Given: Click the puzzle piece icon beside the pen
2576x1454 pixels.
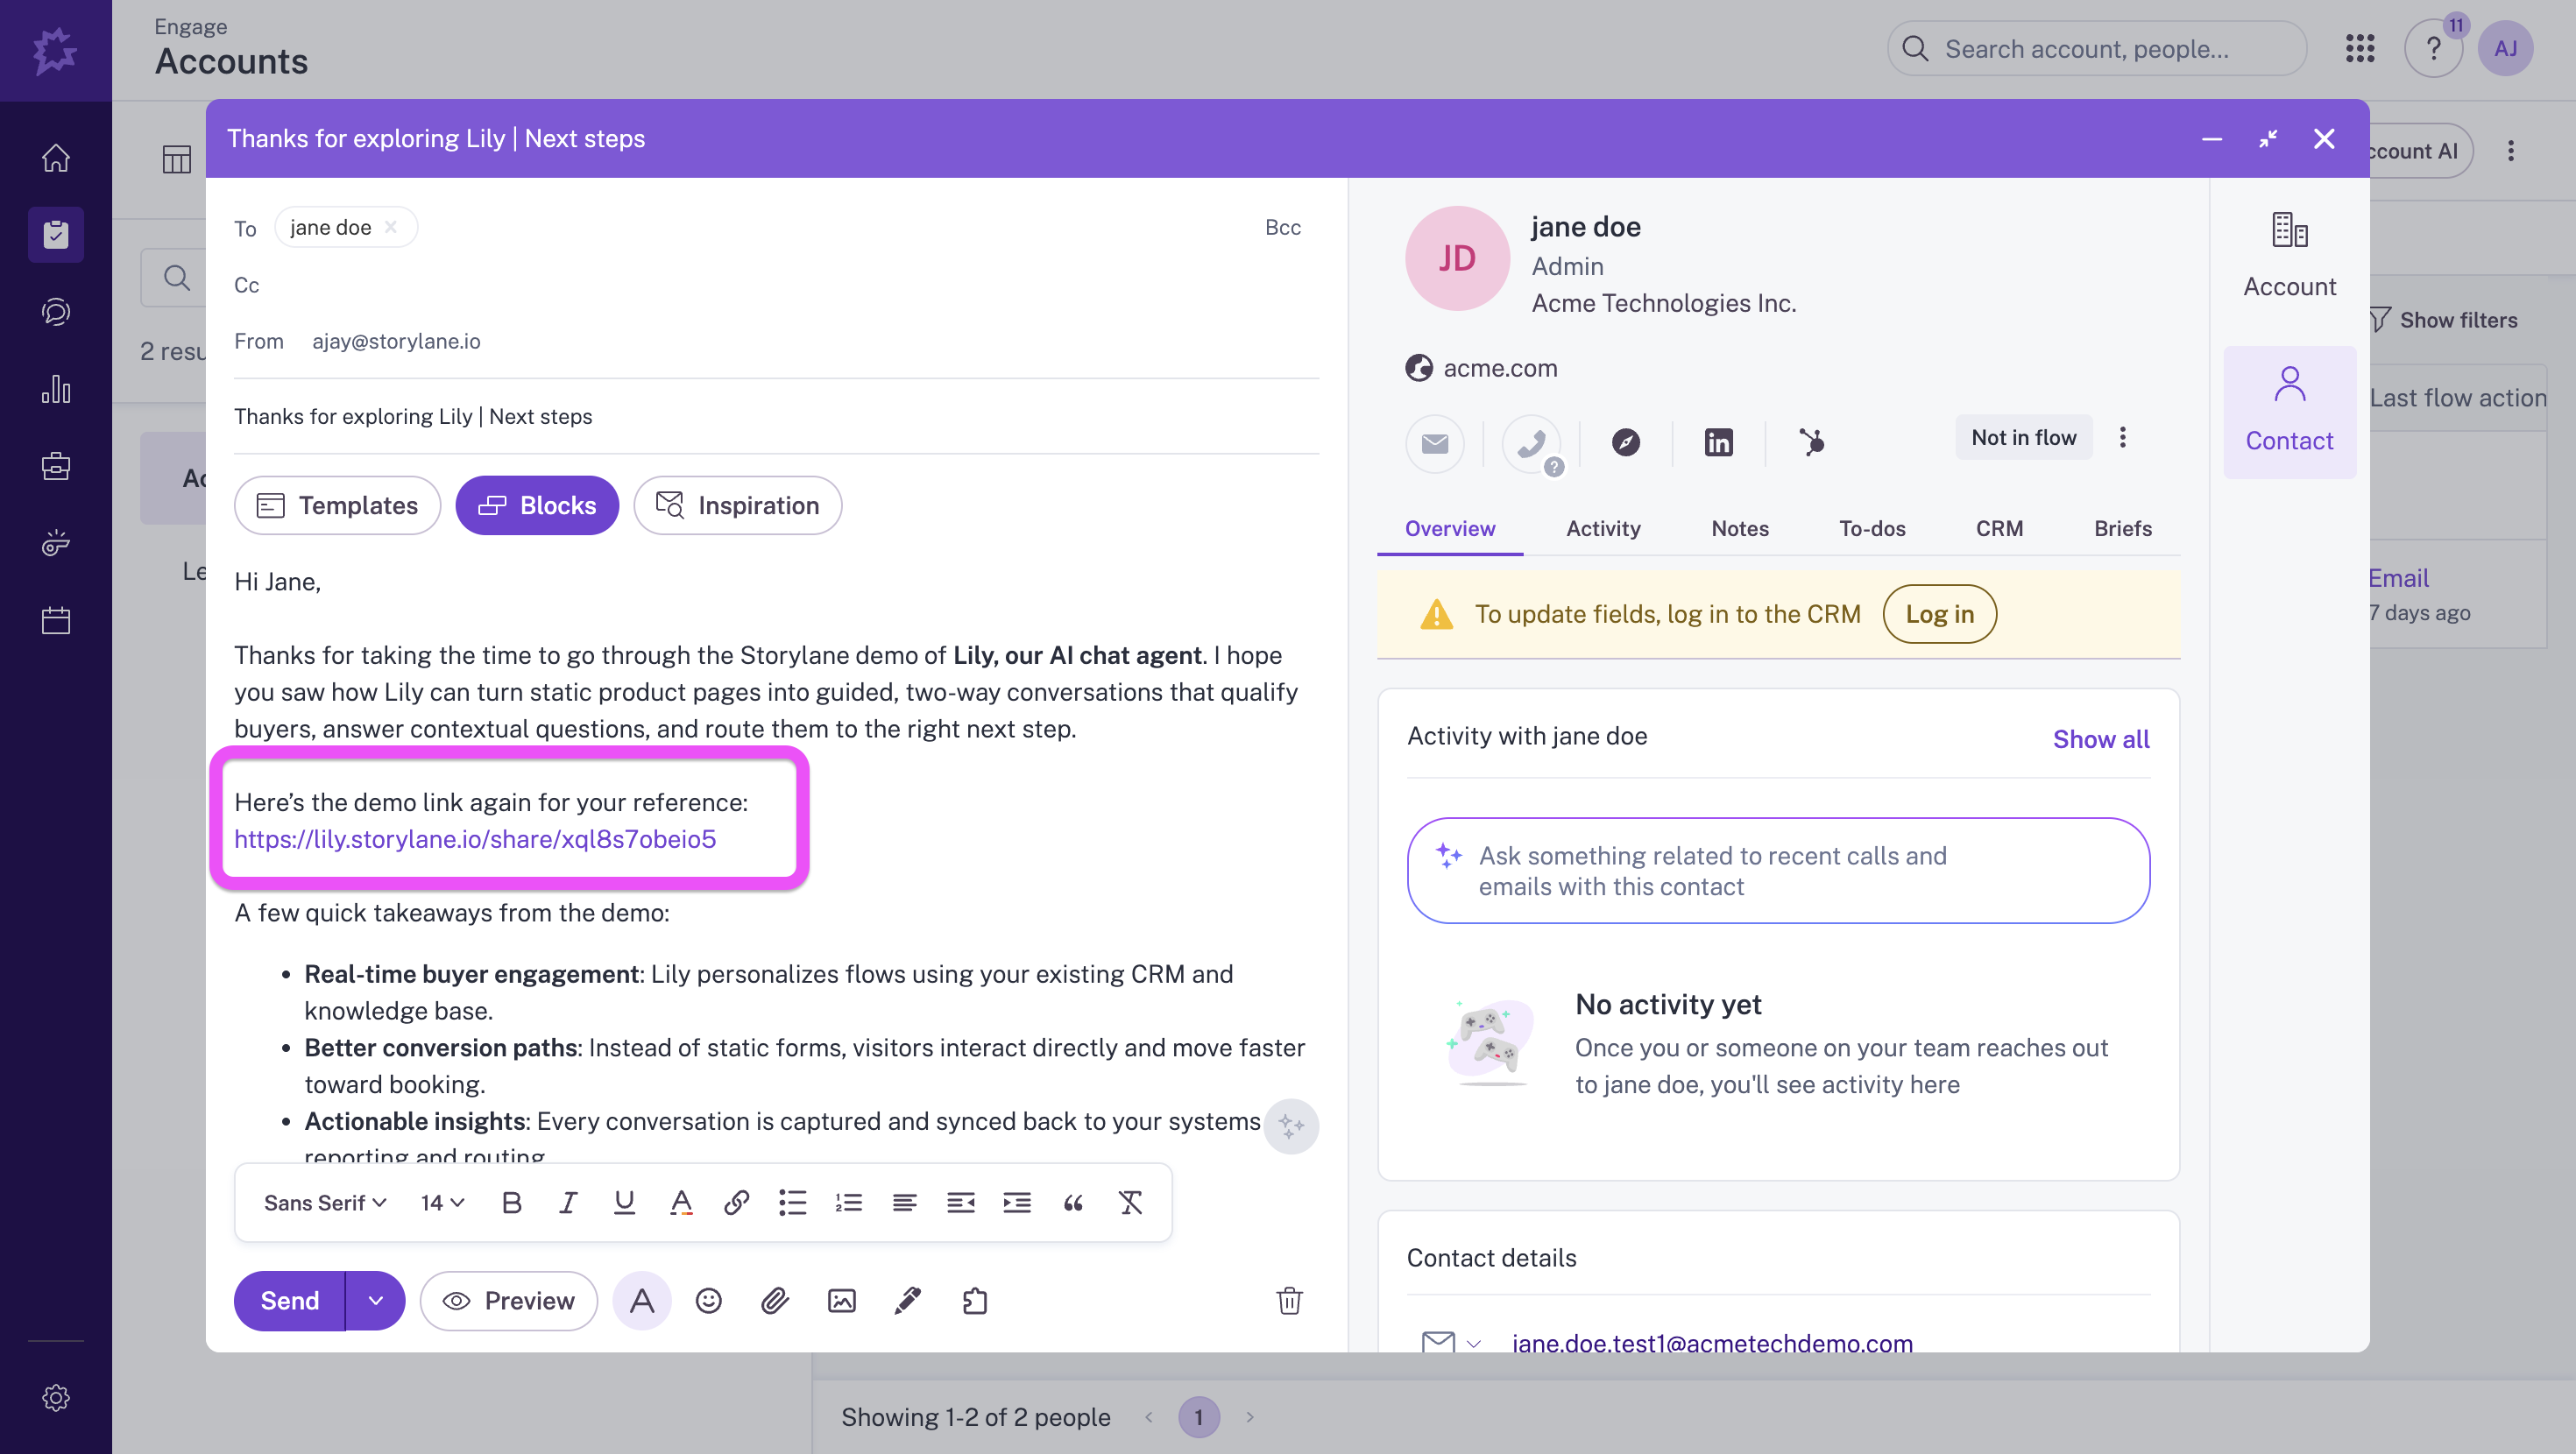Looking at the screenshot, I should [975, 1301].
